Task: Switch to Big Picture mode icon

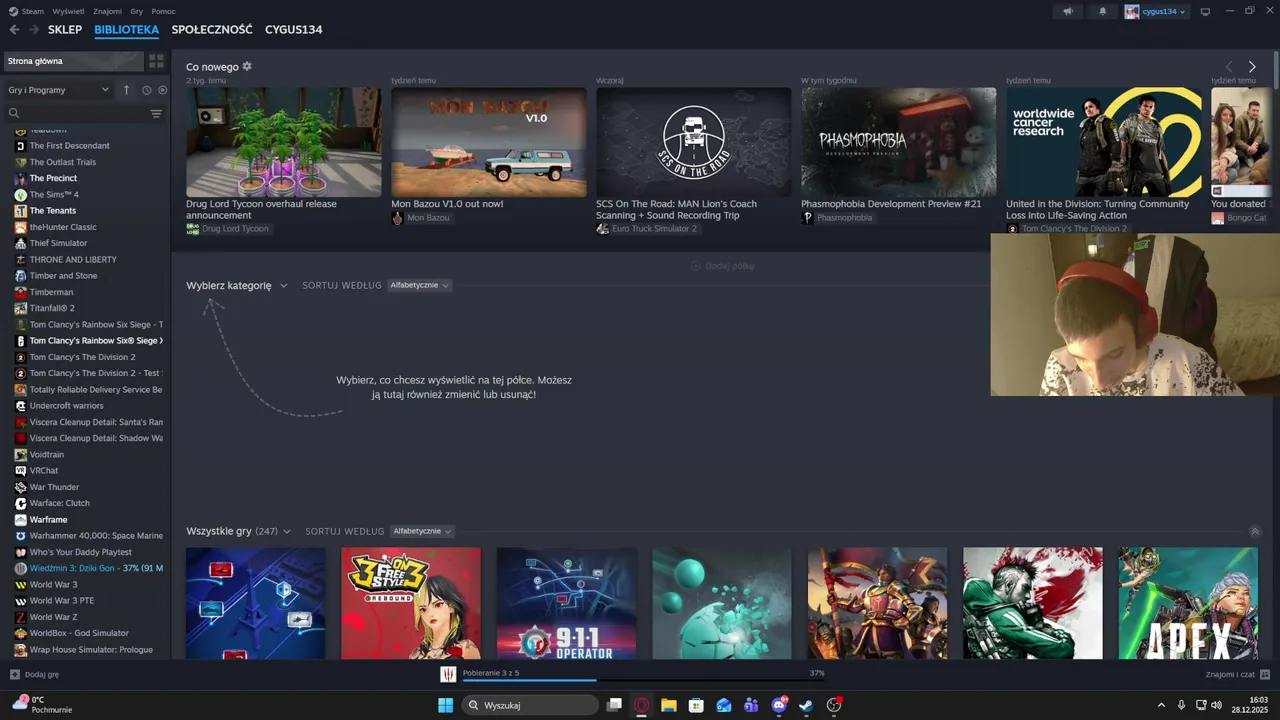Action: [x=1205, y=11]
